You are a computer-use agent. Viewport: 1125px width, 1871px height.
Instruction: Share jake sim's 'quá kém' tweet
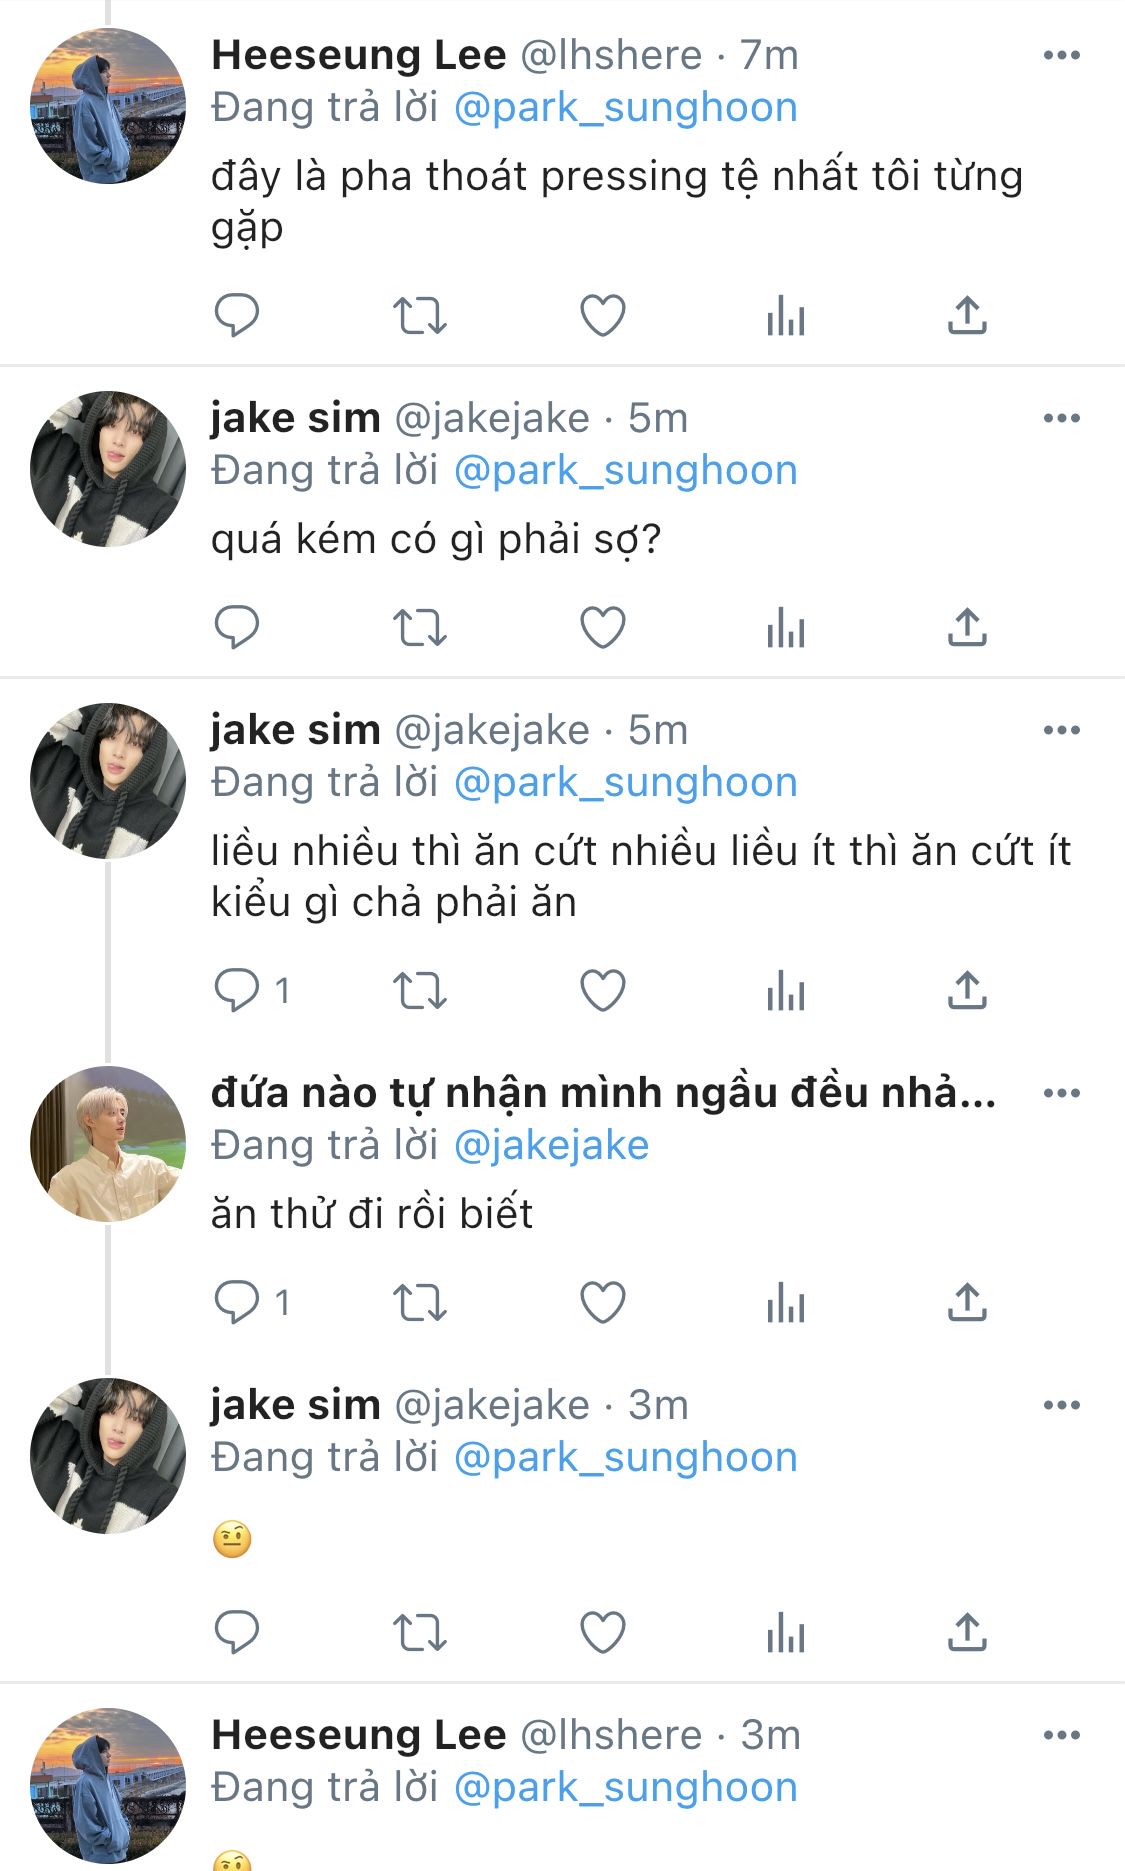coord(967,628)
